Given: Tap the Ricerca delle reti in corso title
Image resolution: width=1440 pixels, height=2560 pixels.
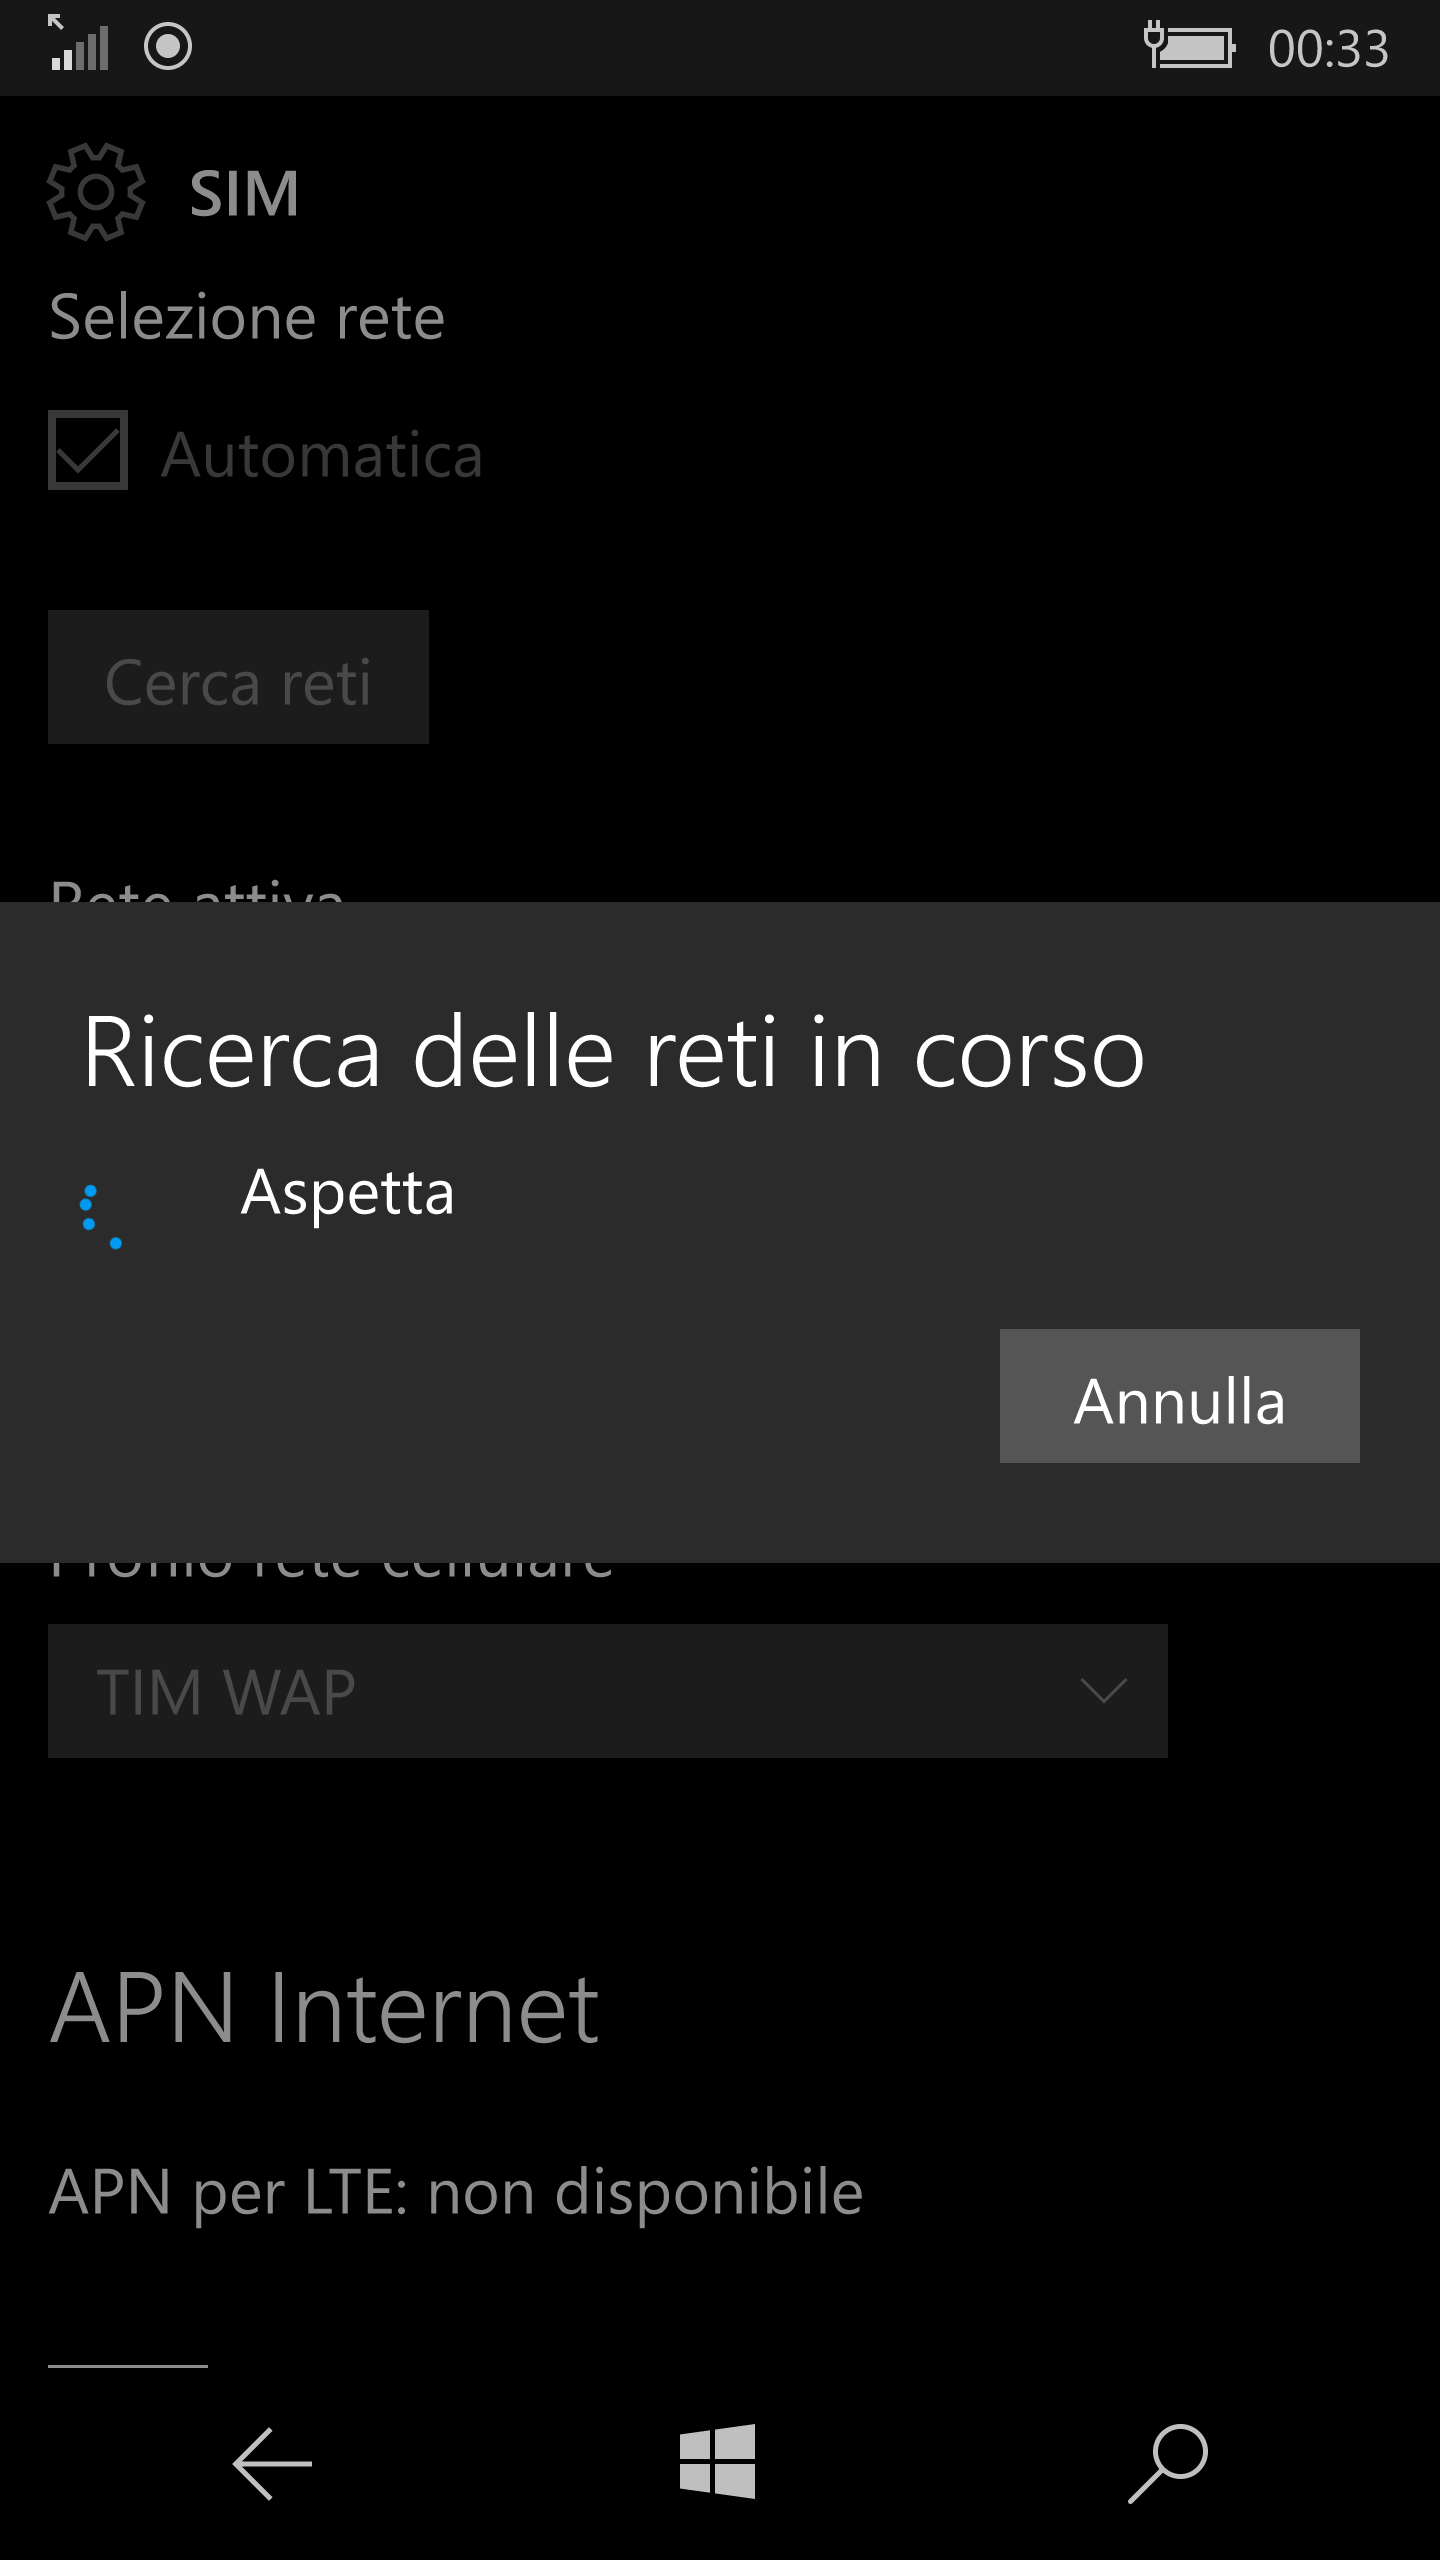Looking at the screenshot, I should (614, 1051).
